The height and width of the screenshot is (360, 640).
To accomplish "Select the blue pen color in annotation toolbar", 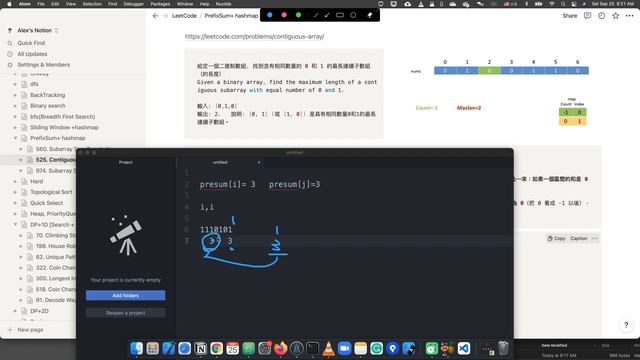I will click(x=270, y=15).
